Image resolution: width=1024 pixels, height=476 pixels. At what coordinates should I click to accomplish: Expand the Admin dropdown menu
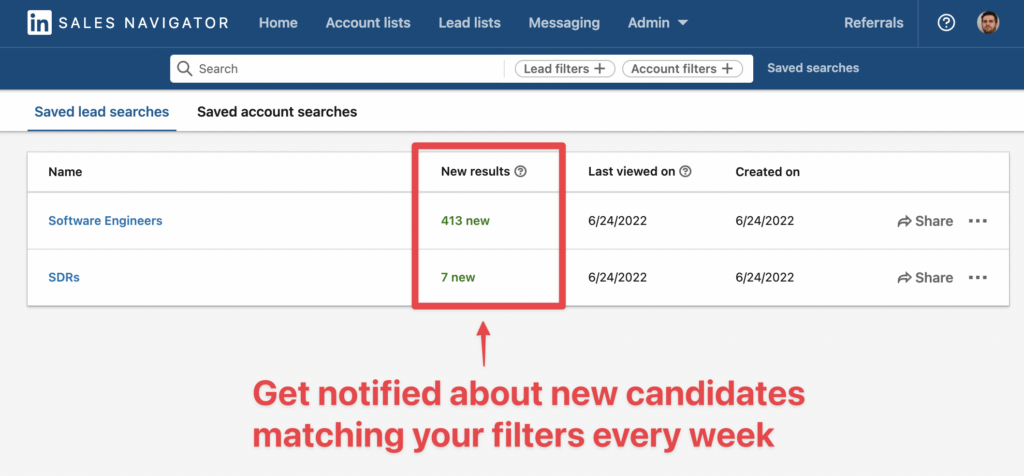tap(658, 23)
